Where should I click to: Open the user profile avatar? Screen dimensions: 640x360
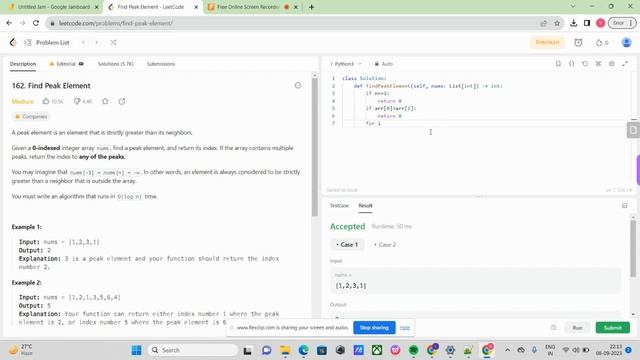coord(626,42)
